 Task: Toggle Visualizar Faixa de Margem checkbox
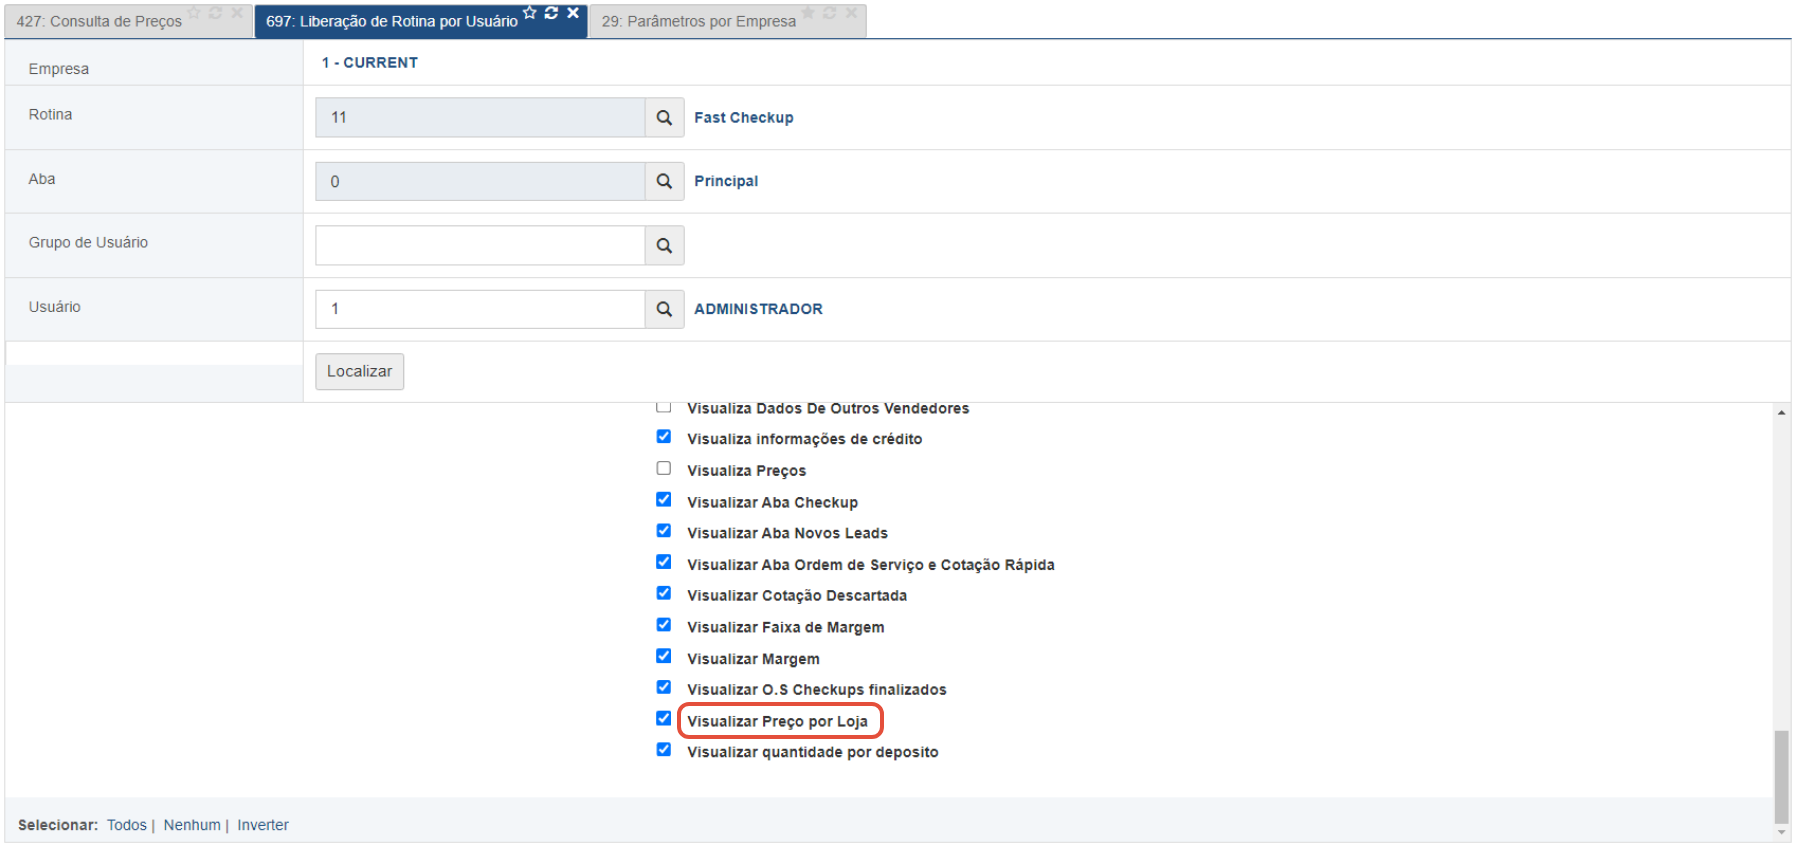664,625
